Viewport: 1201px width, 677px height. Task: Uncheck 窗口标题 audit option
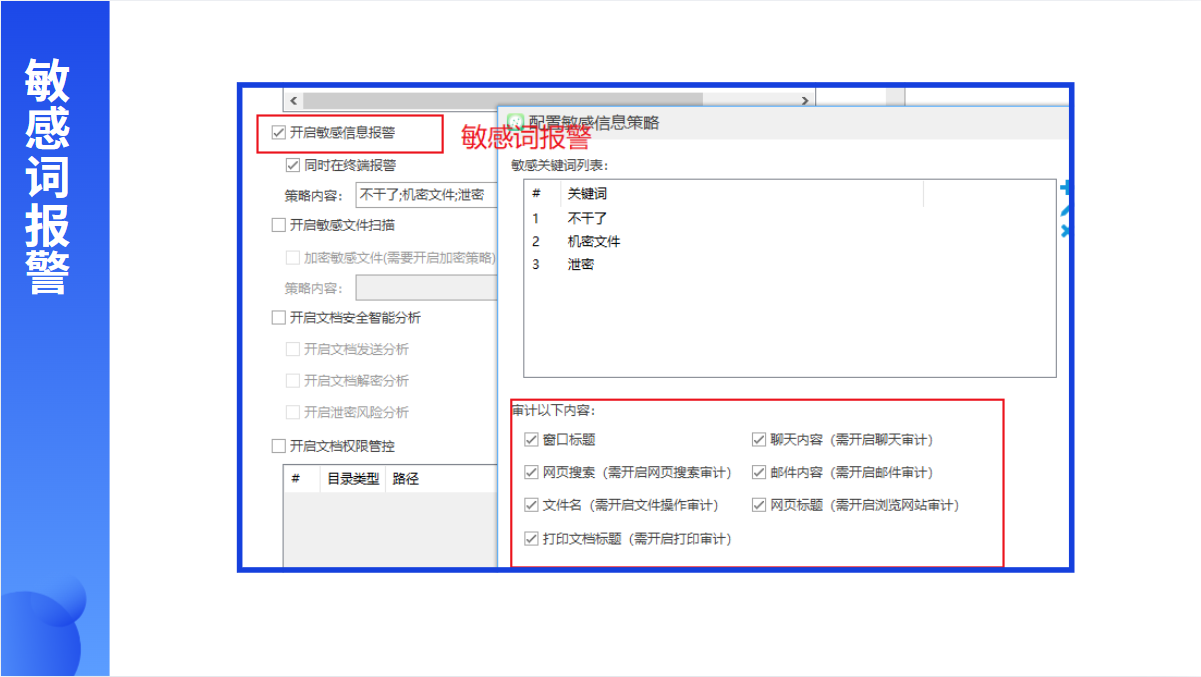pos(531,439)
